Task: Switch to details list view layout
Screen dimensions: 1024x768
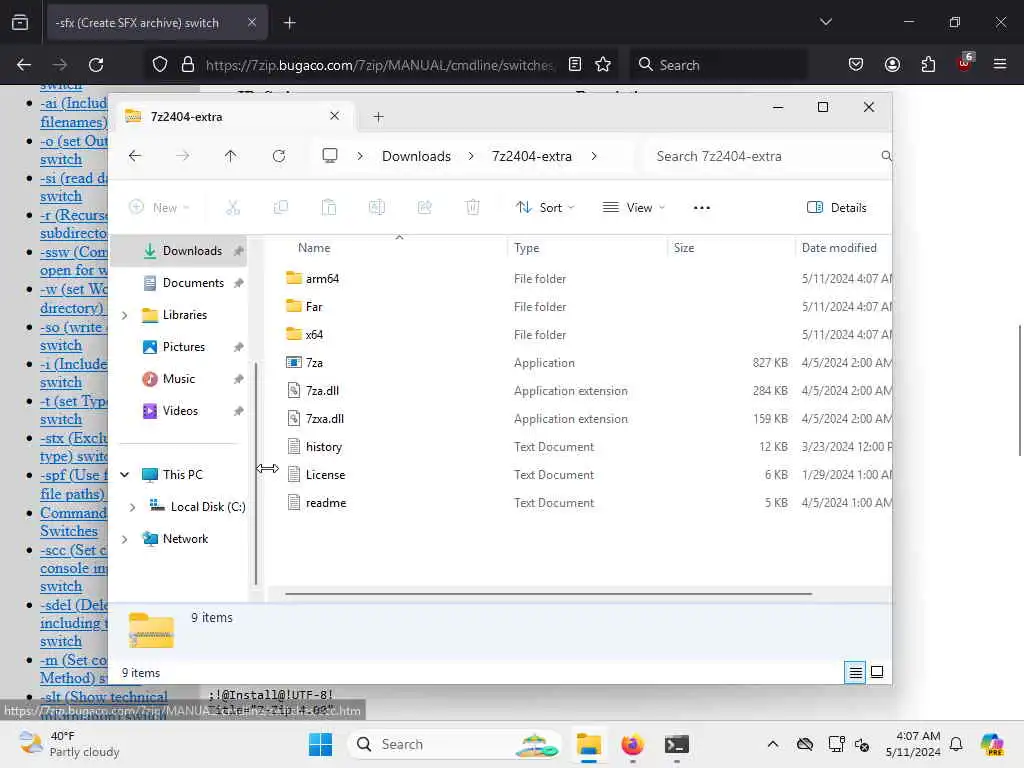Action: [855, 672]
